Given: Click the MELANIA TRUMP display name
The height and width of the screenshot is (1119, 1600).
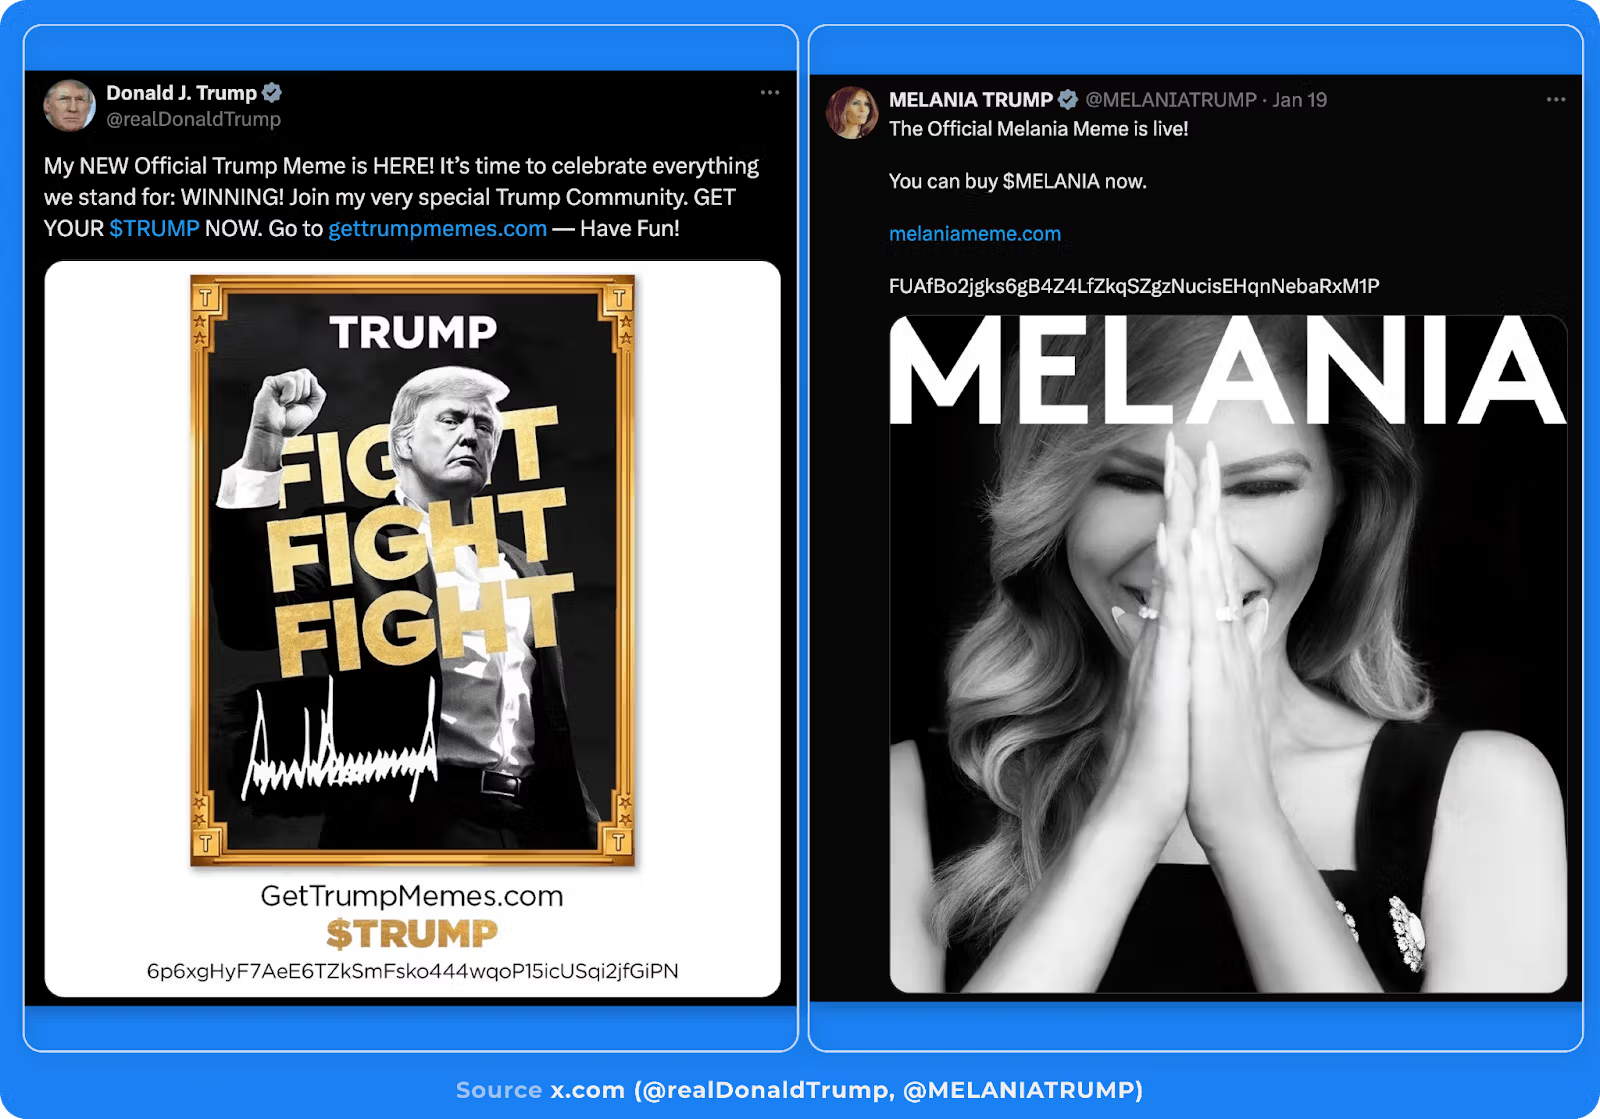Looking at the screenshot, I should pos(970,100).
